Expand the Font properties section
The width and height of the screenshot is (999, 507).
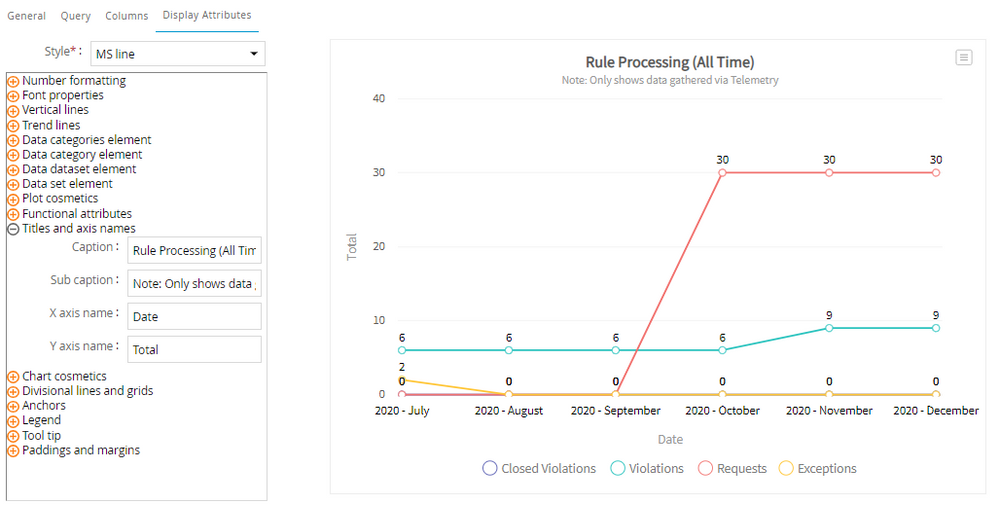click(x=13, y=96)
